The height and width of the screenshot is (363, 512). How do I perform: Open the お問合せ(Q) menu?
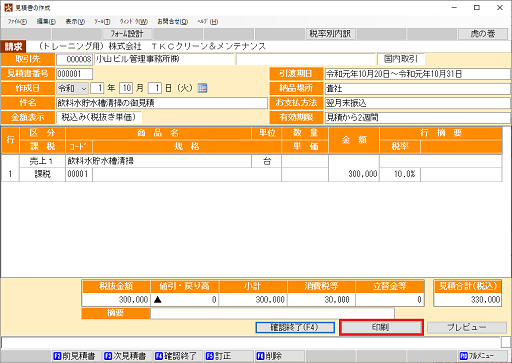coord(172,22)
